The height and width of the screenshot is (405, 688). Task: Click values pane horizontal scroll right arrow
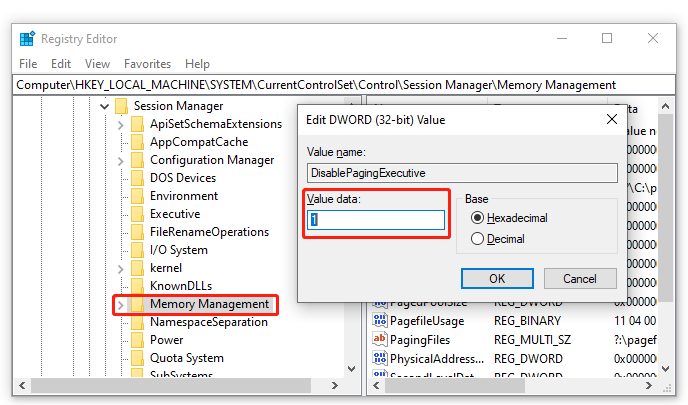649,386
